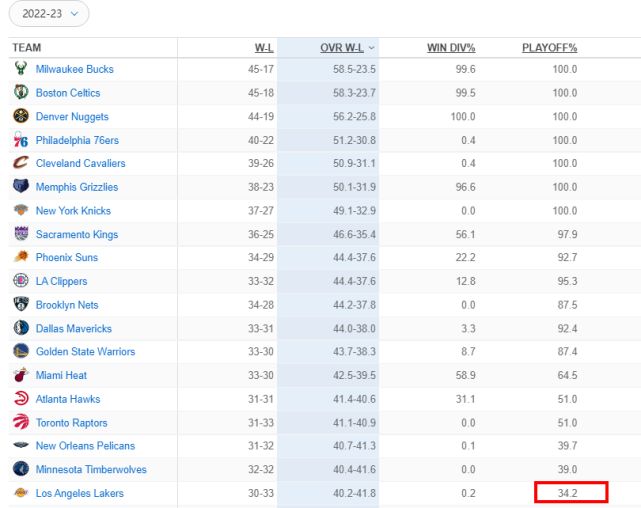Open the Golden State Warriors team link

pyautogui.click(x=85, y=351)
